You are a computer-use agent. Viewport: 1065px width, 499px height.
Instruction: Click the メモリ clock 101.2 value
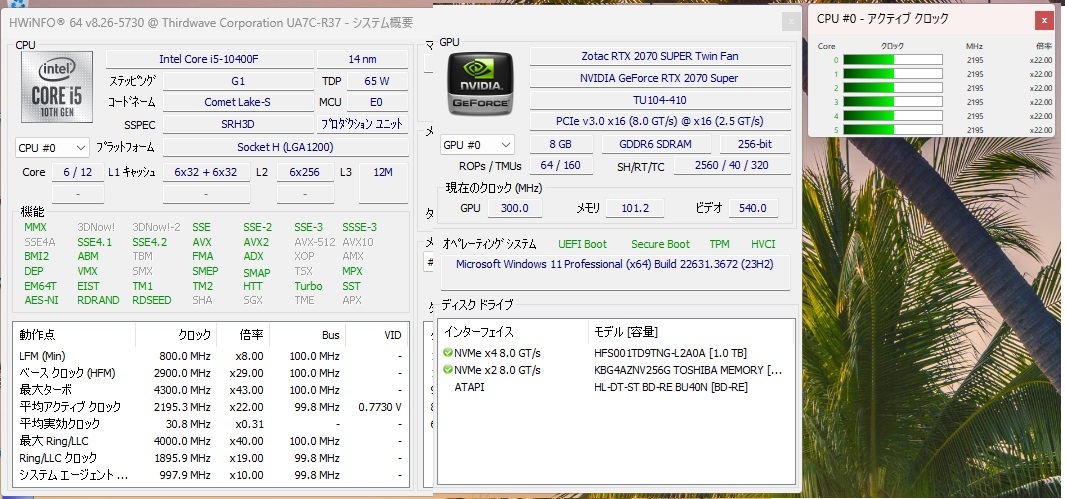[x=635, y=208]
